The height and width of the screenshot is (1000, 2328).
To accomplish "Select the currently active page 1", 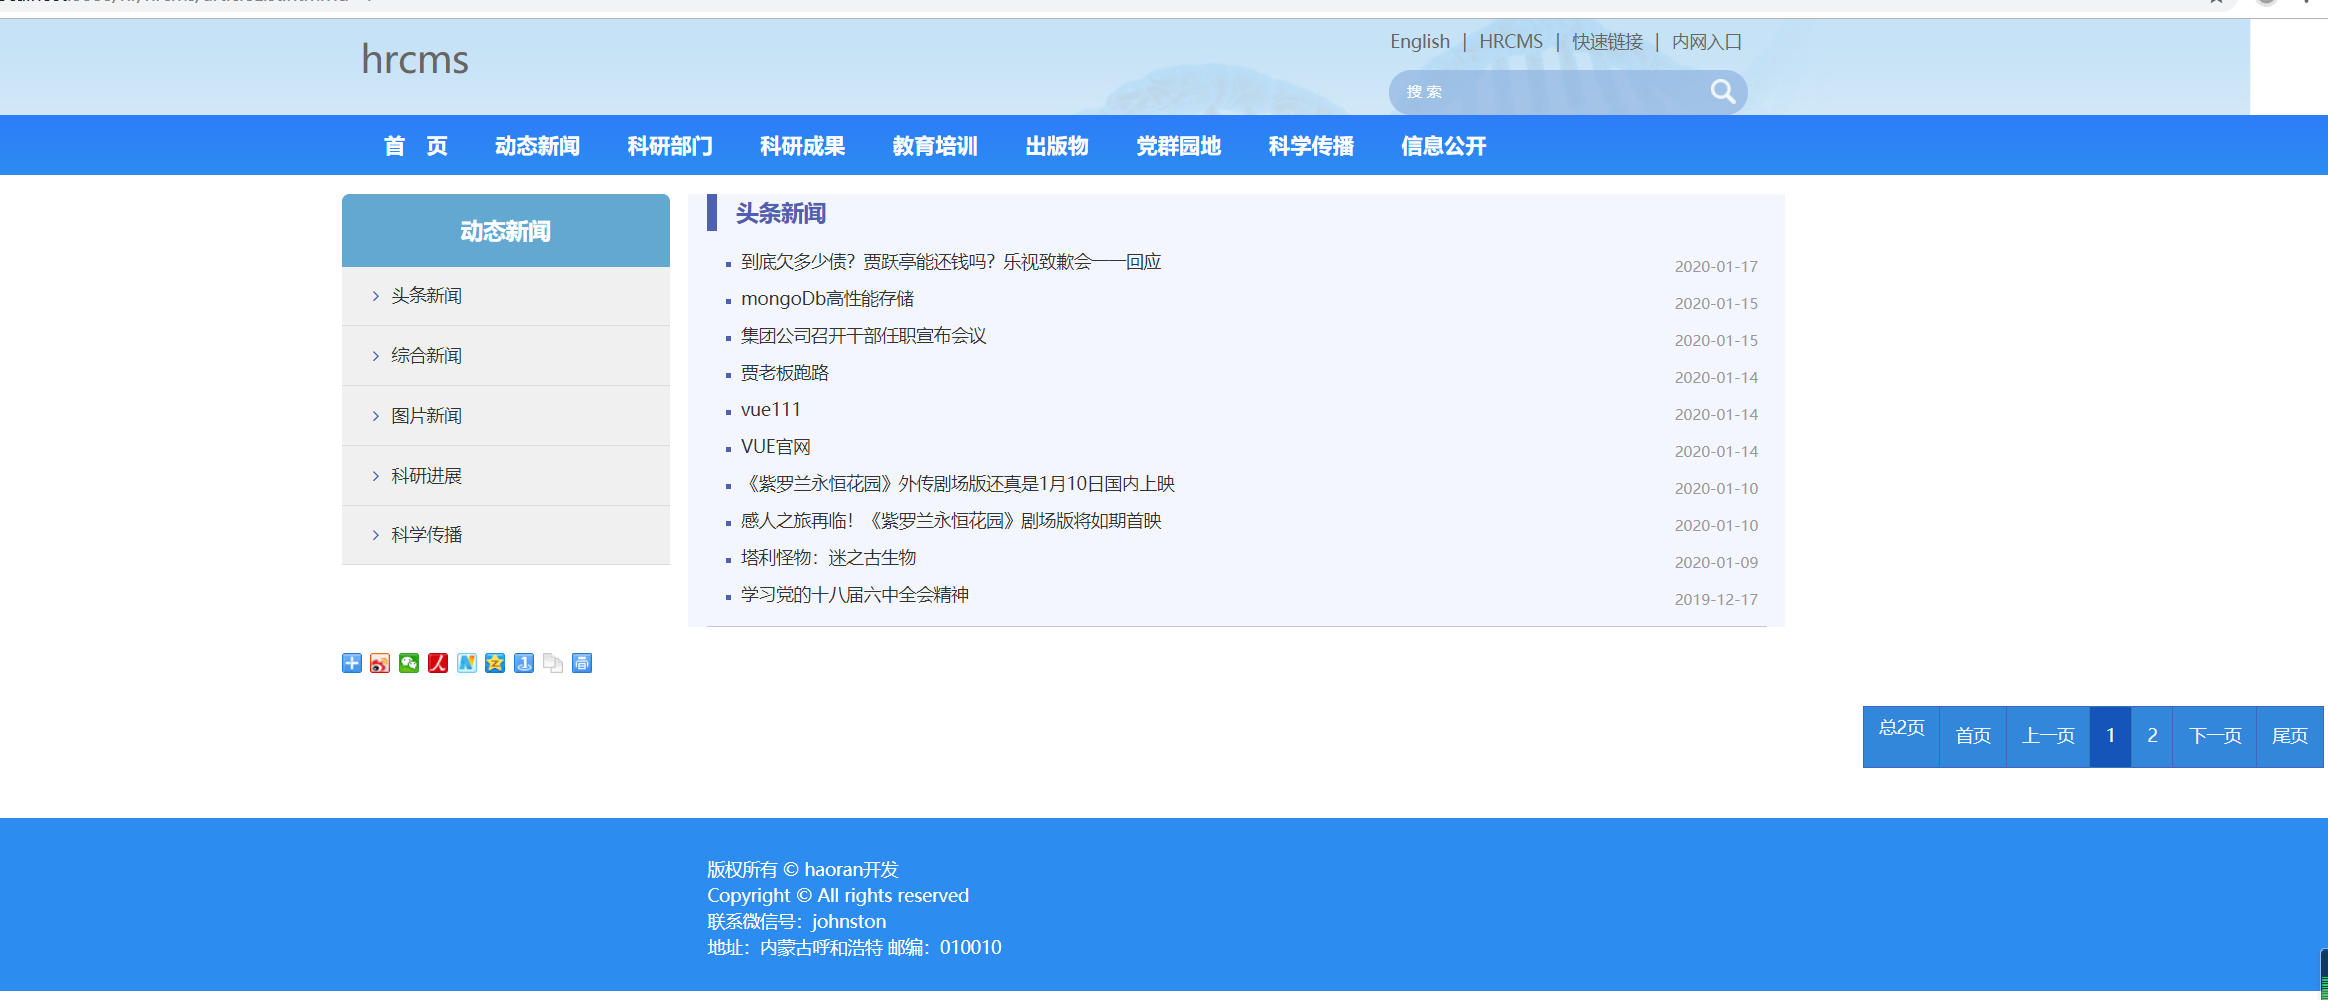I will [2110, 736].
